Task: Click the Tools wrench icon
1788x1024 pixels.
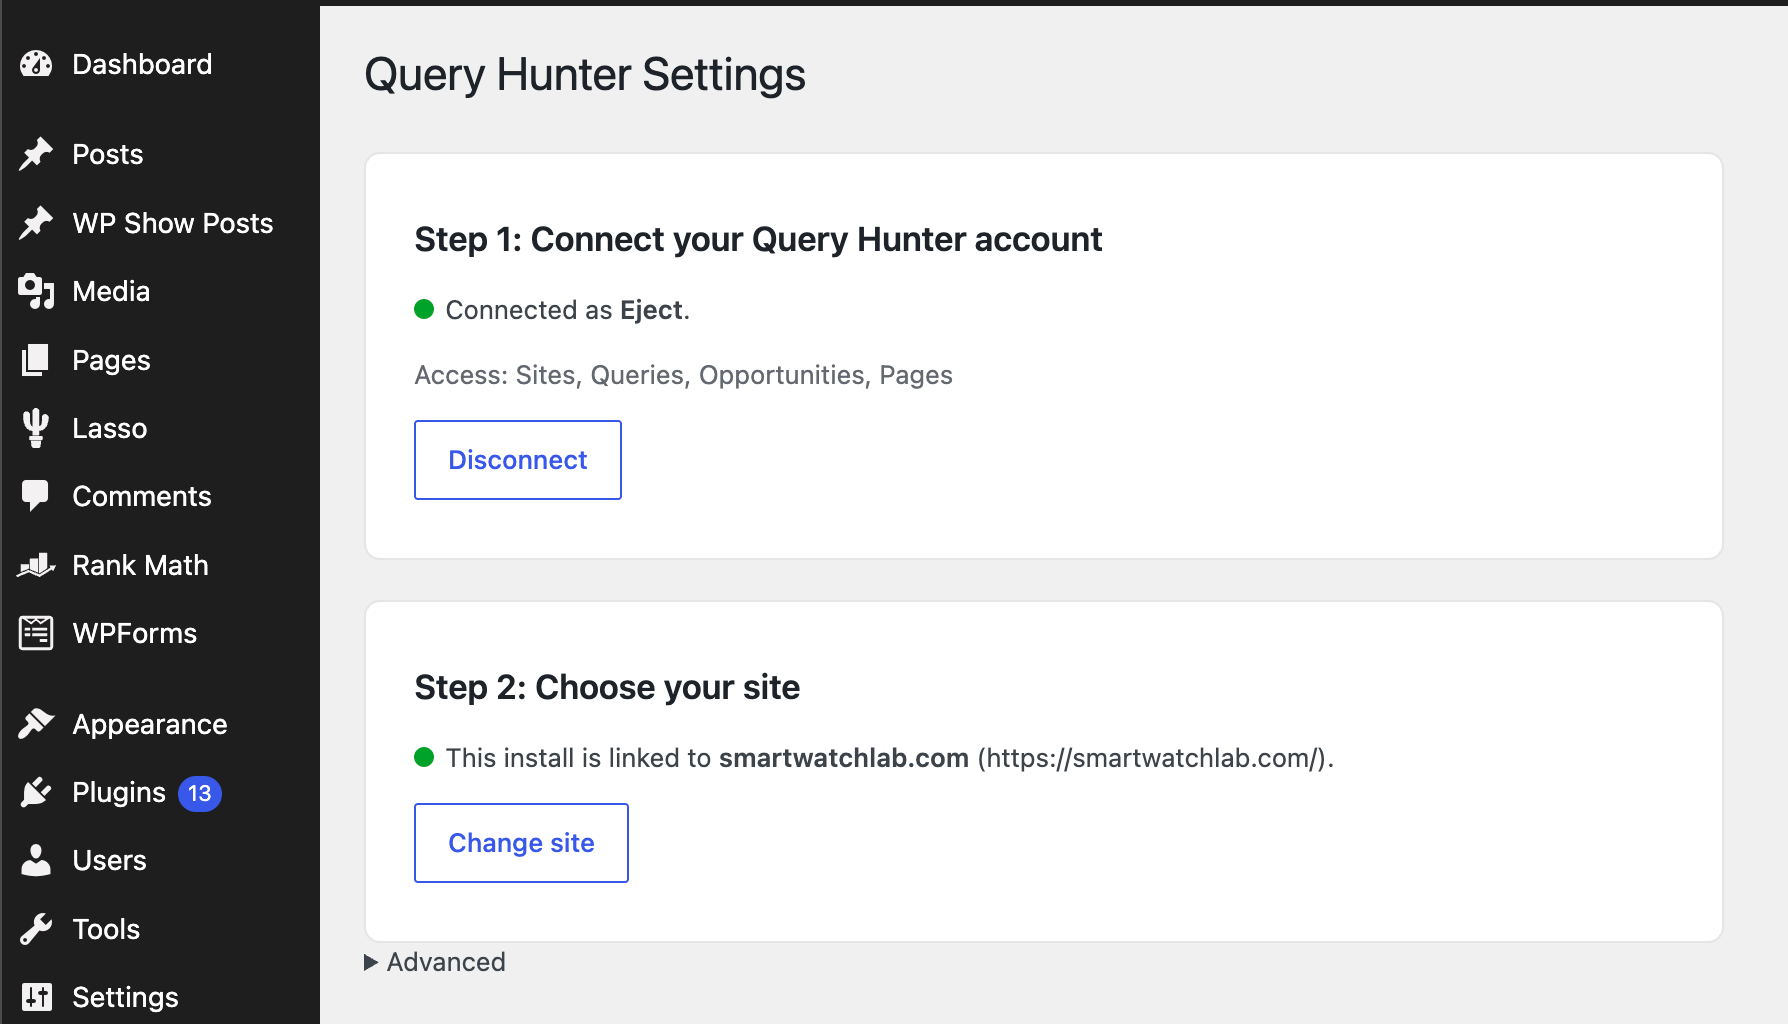Action: (36, 929)
